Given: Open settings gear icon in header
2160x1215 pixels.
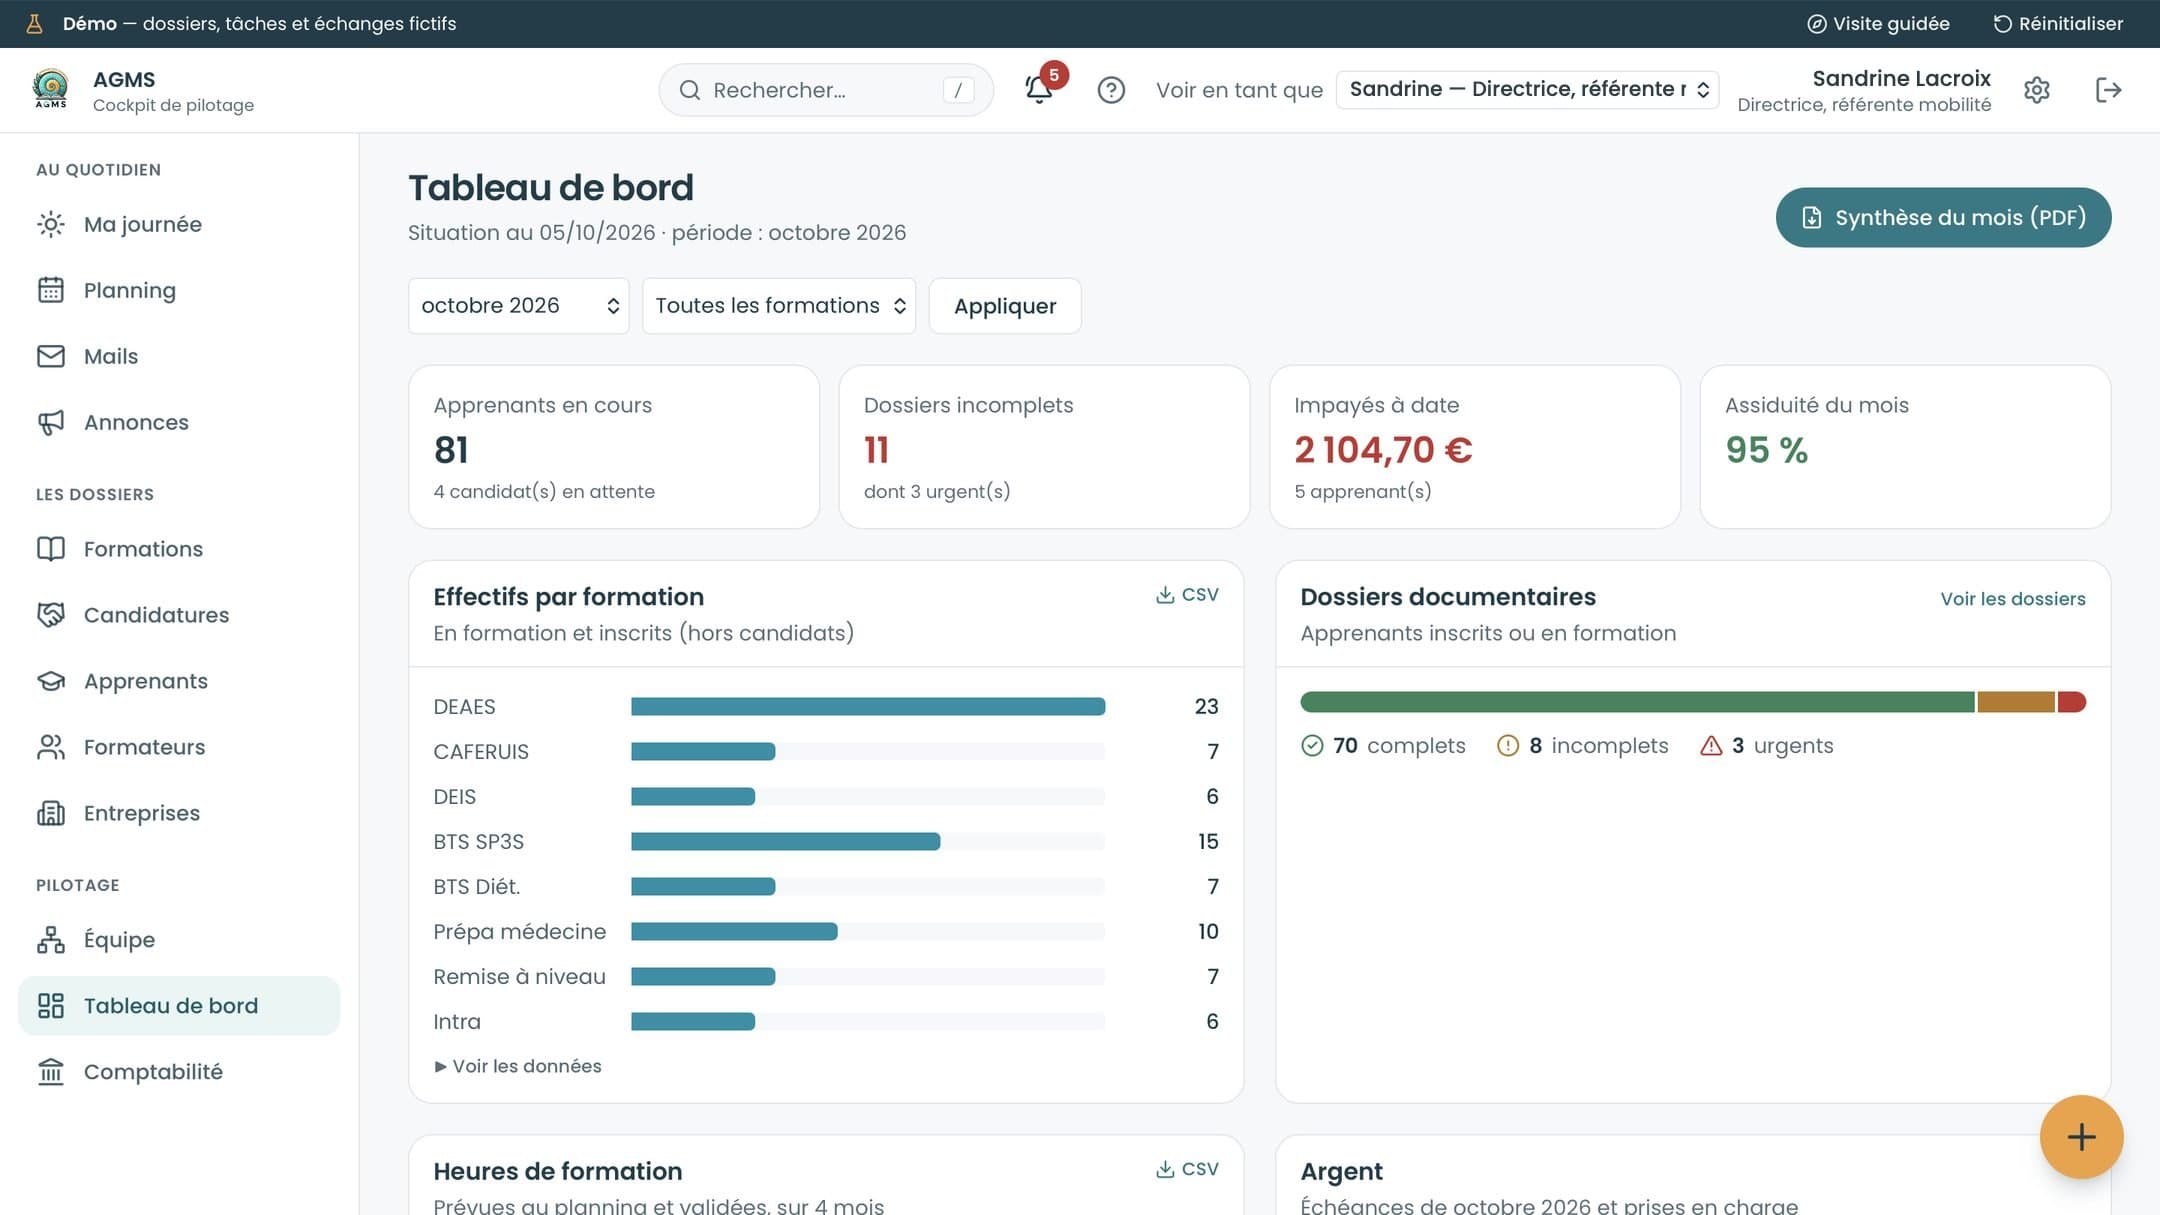Looking at the screenshot, I should 2037,90.
